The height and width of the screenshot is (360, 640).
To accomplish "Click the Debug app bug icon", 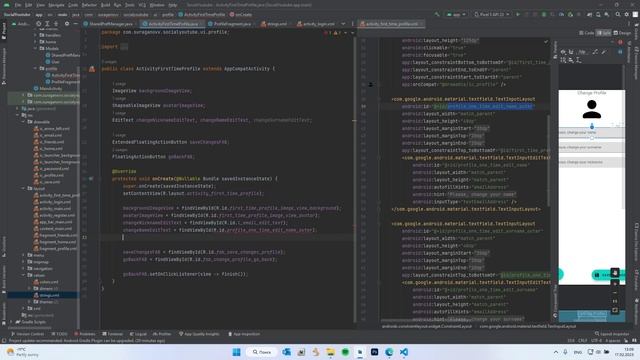I will point(544,14).
